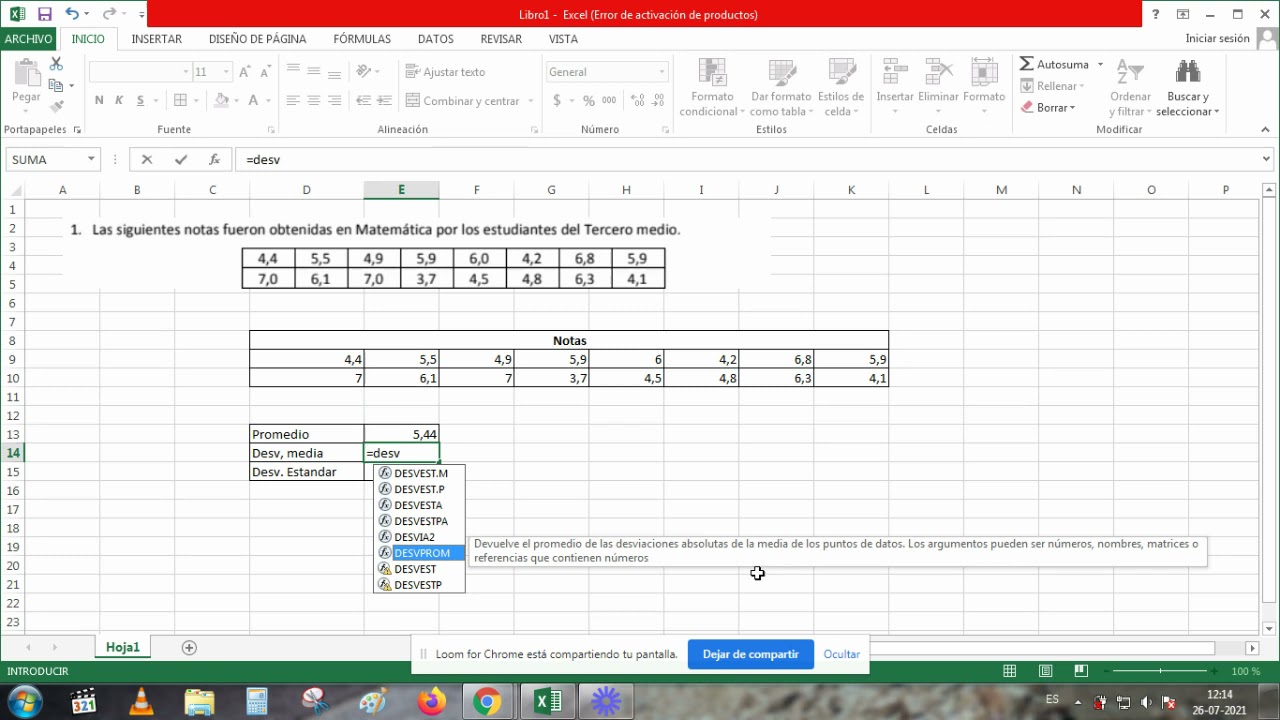Add a new sheet with the plus icon
This screenshot has height=720, width=1280.
[x=189, y=647]
